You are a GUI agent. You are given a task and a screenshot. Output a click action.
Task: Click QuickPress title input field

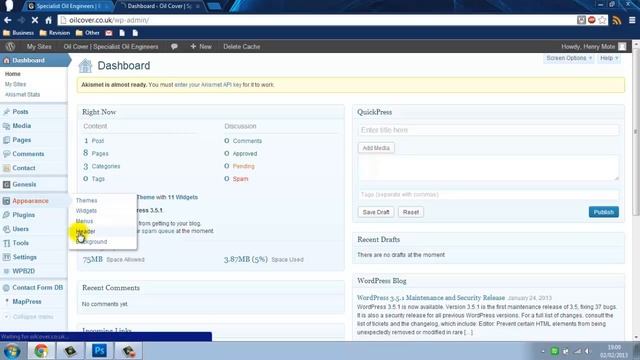(488, 130)
